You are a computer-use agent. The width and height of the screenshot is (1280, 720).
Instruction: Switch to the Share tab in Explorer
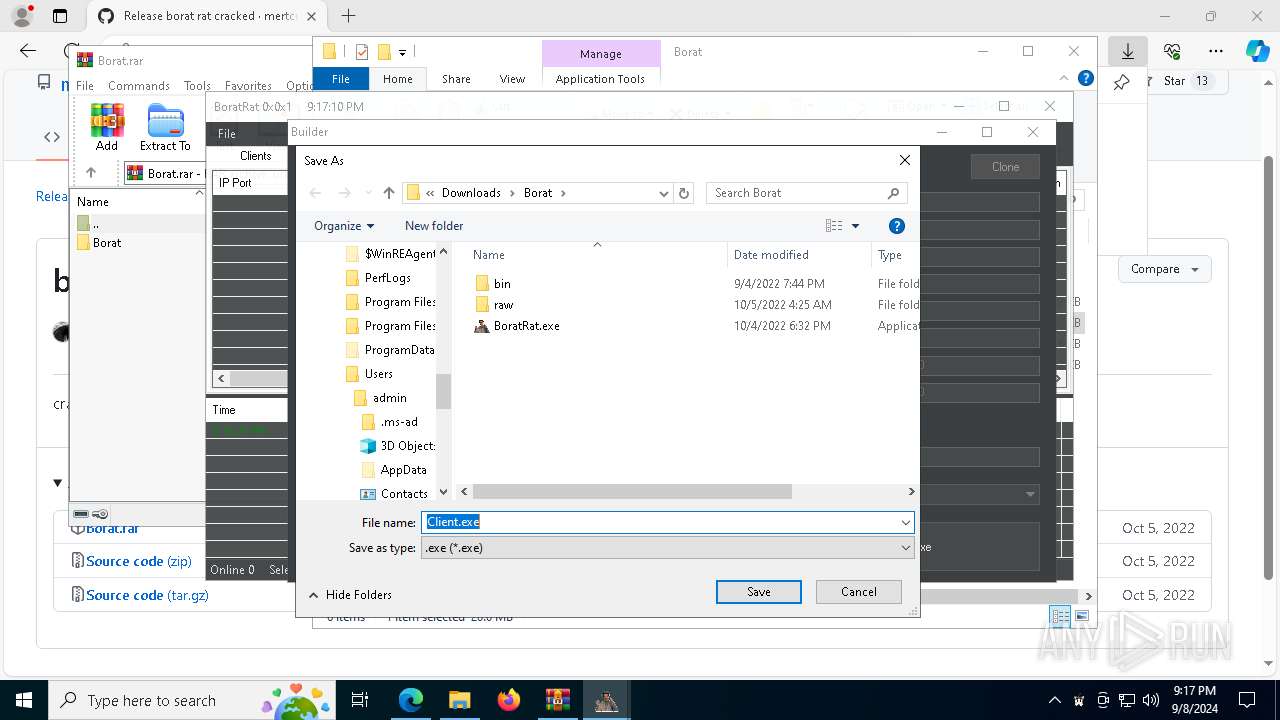click(x=456, y=79)
